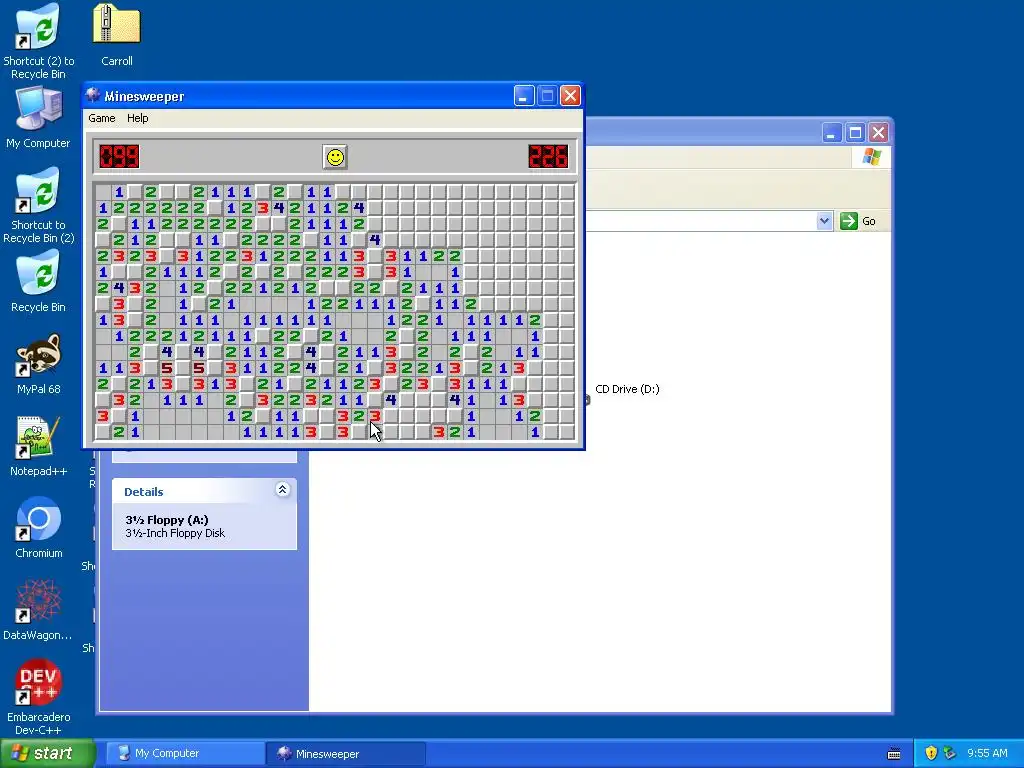
Task: Click the 9:55 AM system clock
Action: coord(987,753)
